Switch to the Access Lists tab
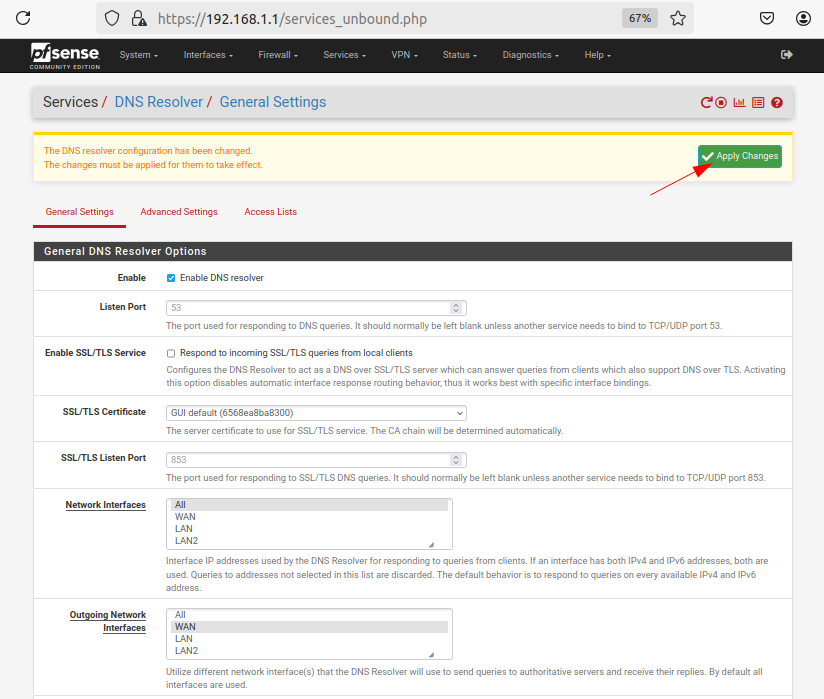Screen dimensions: 824x699 pyautogui.click(x=270, y=212)
